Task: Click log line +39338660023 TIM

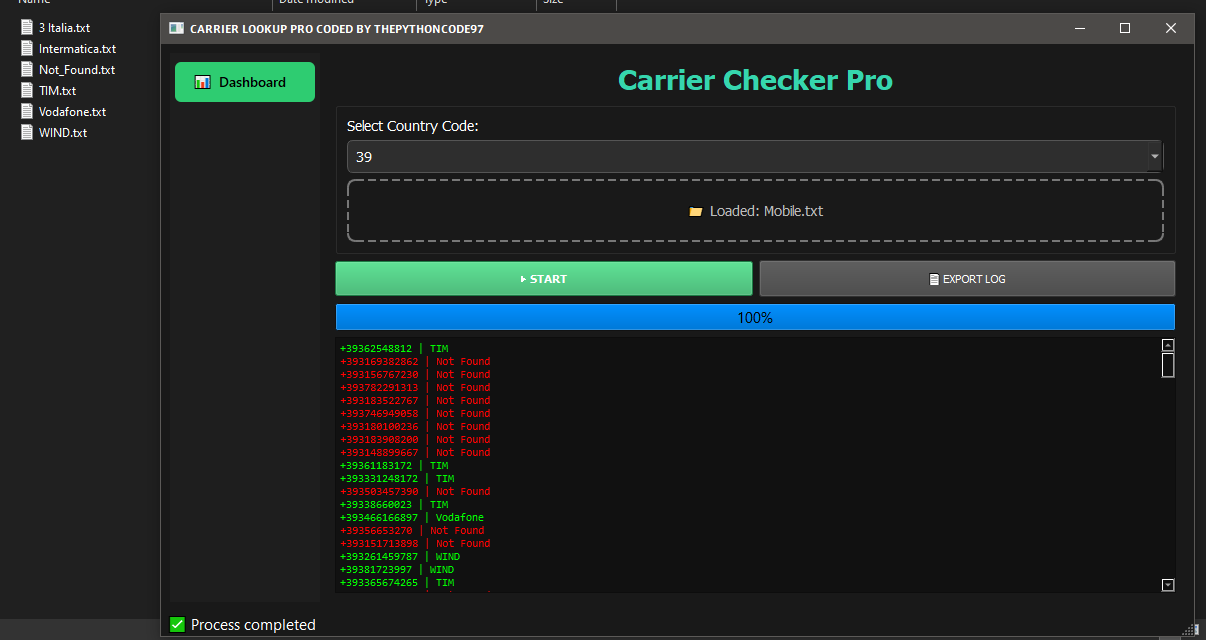Action: [394, 505]
